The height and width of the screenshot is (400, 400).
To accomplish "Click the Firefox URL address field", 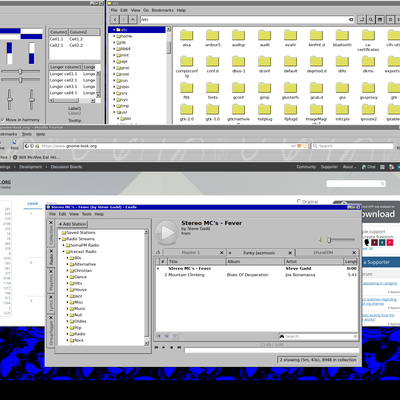I will (x=165, y=146).
